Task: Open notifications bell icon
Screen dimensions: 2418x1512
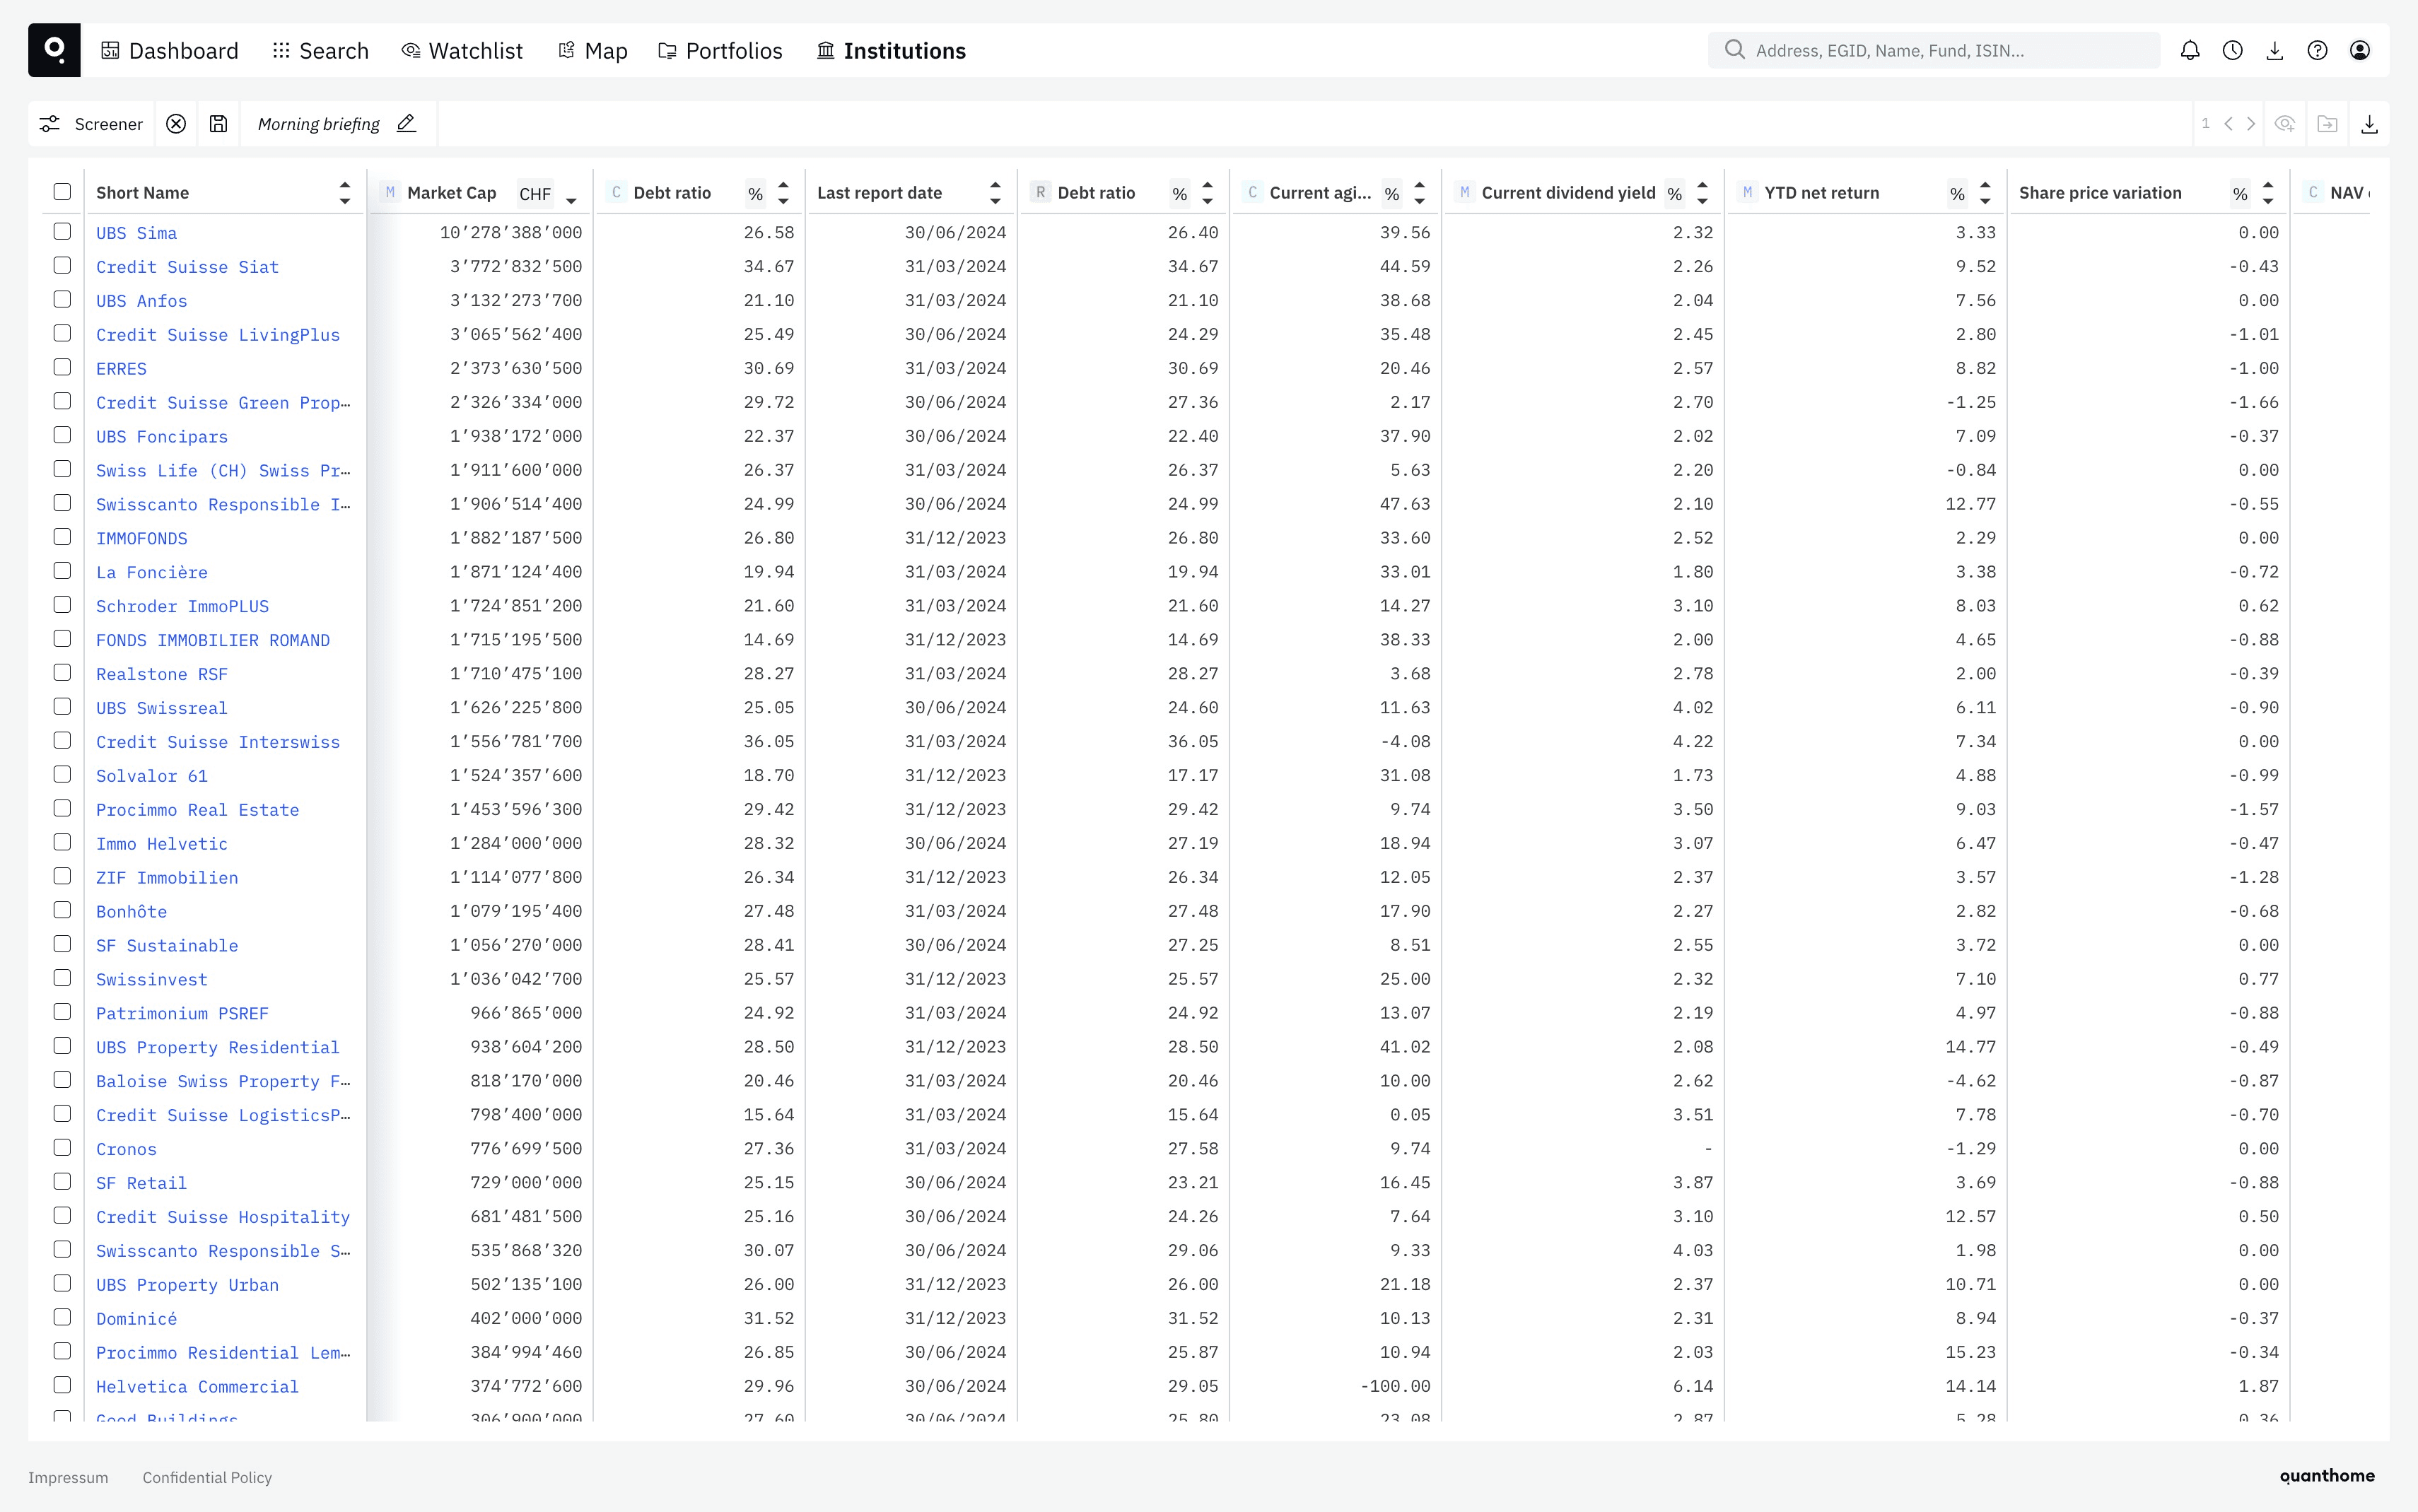Action: [2190, 50]
